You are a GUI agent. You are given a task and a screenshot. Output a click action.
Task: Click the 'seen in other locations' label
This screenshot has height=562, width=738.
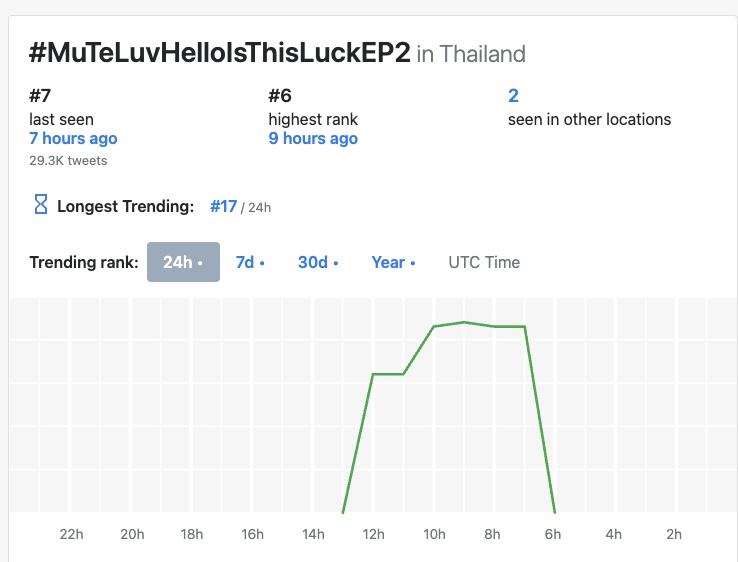(589, 119)
